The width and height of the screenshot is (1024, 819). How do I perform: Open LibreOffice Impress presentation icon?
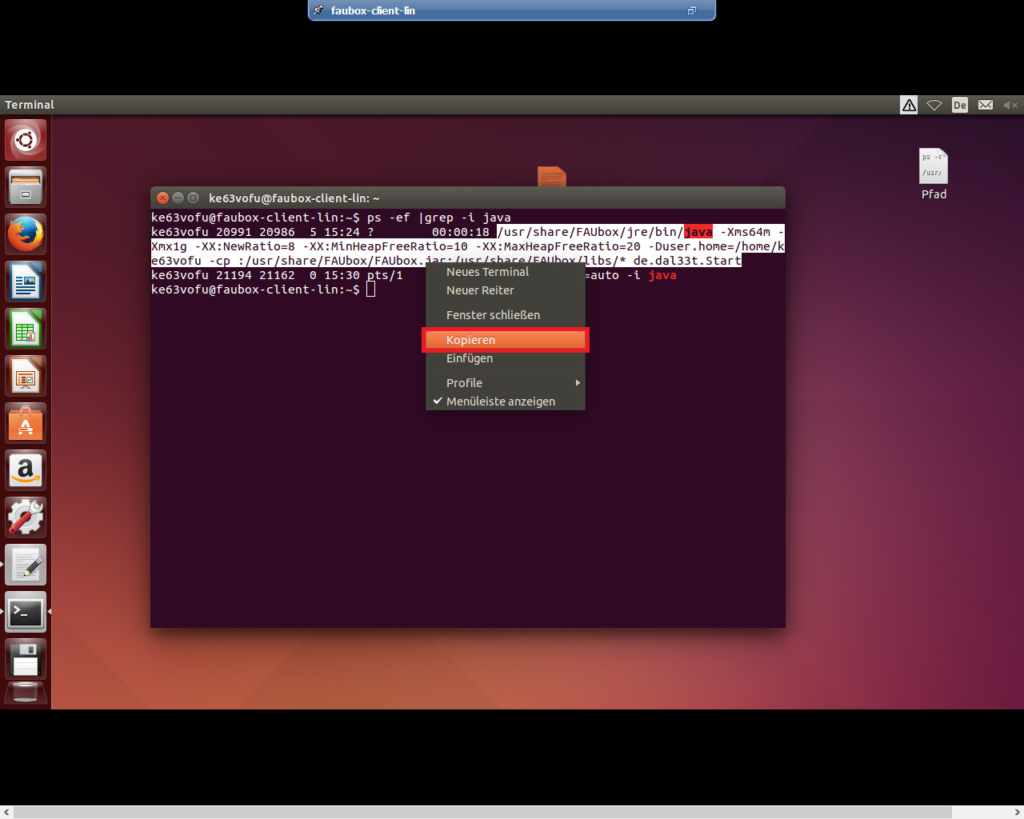[x=25, y=376]
